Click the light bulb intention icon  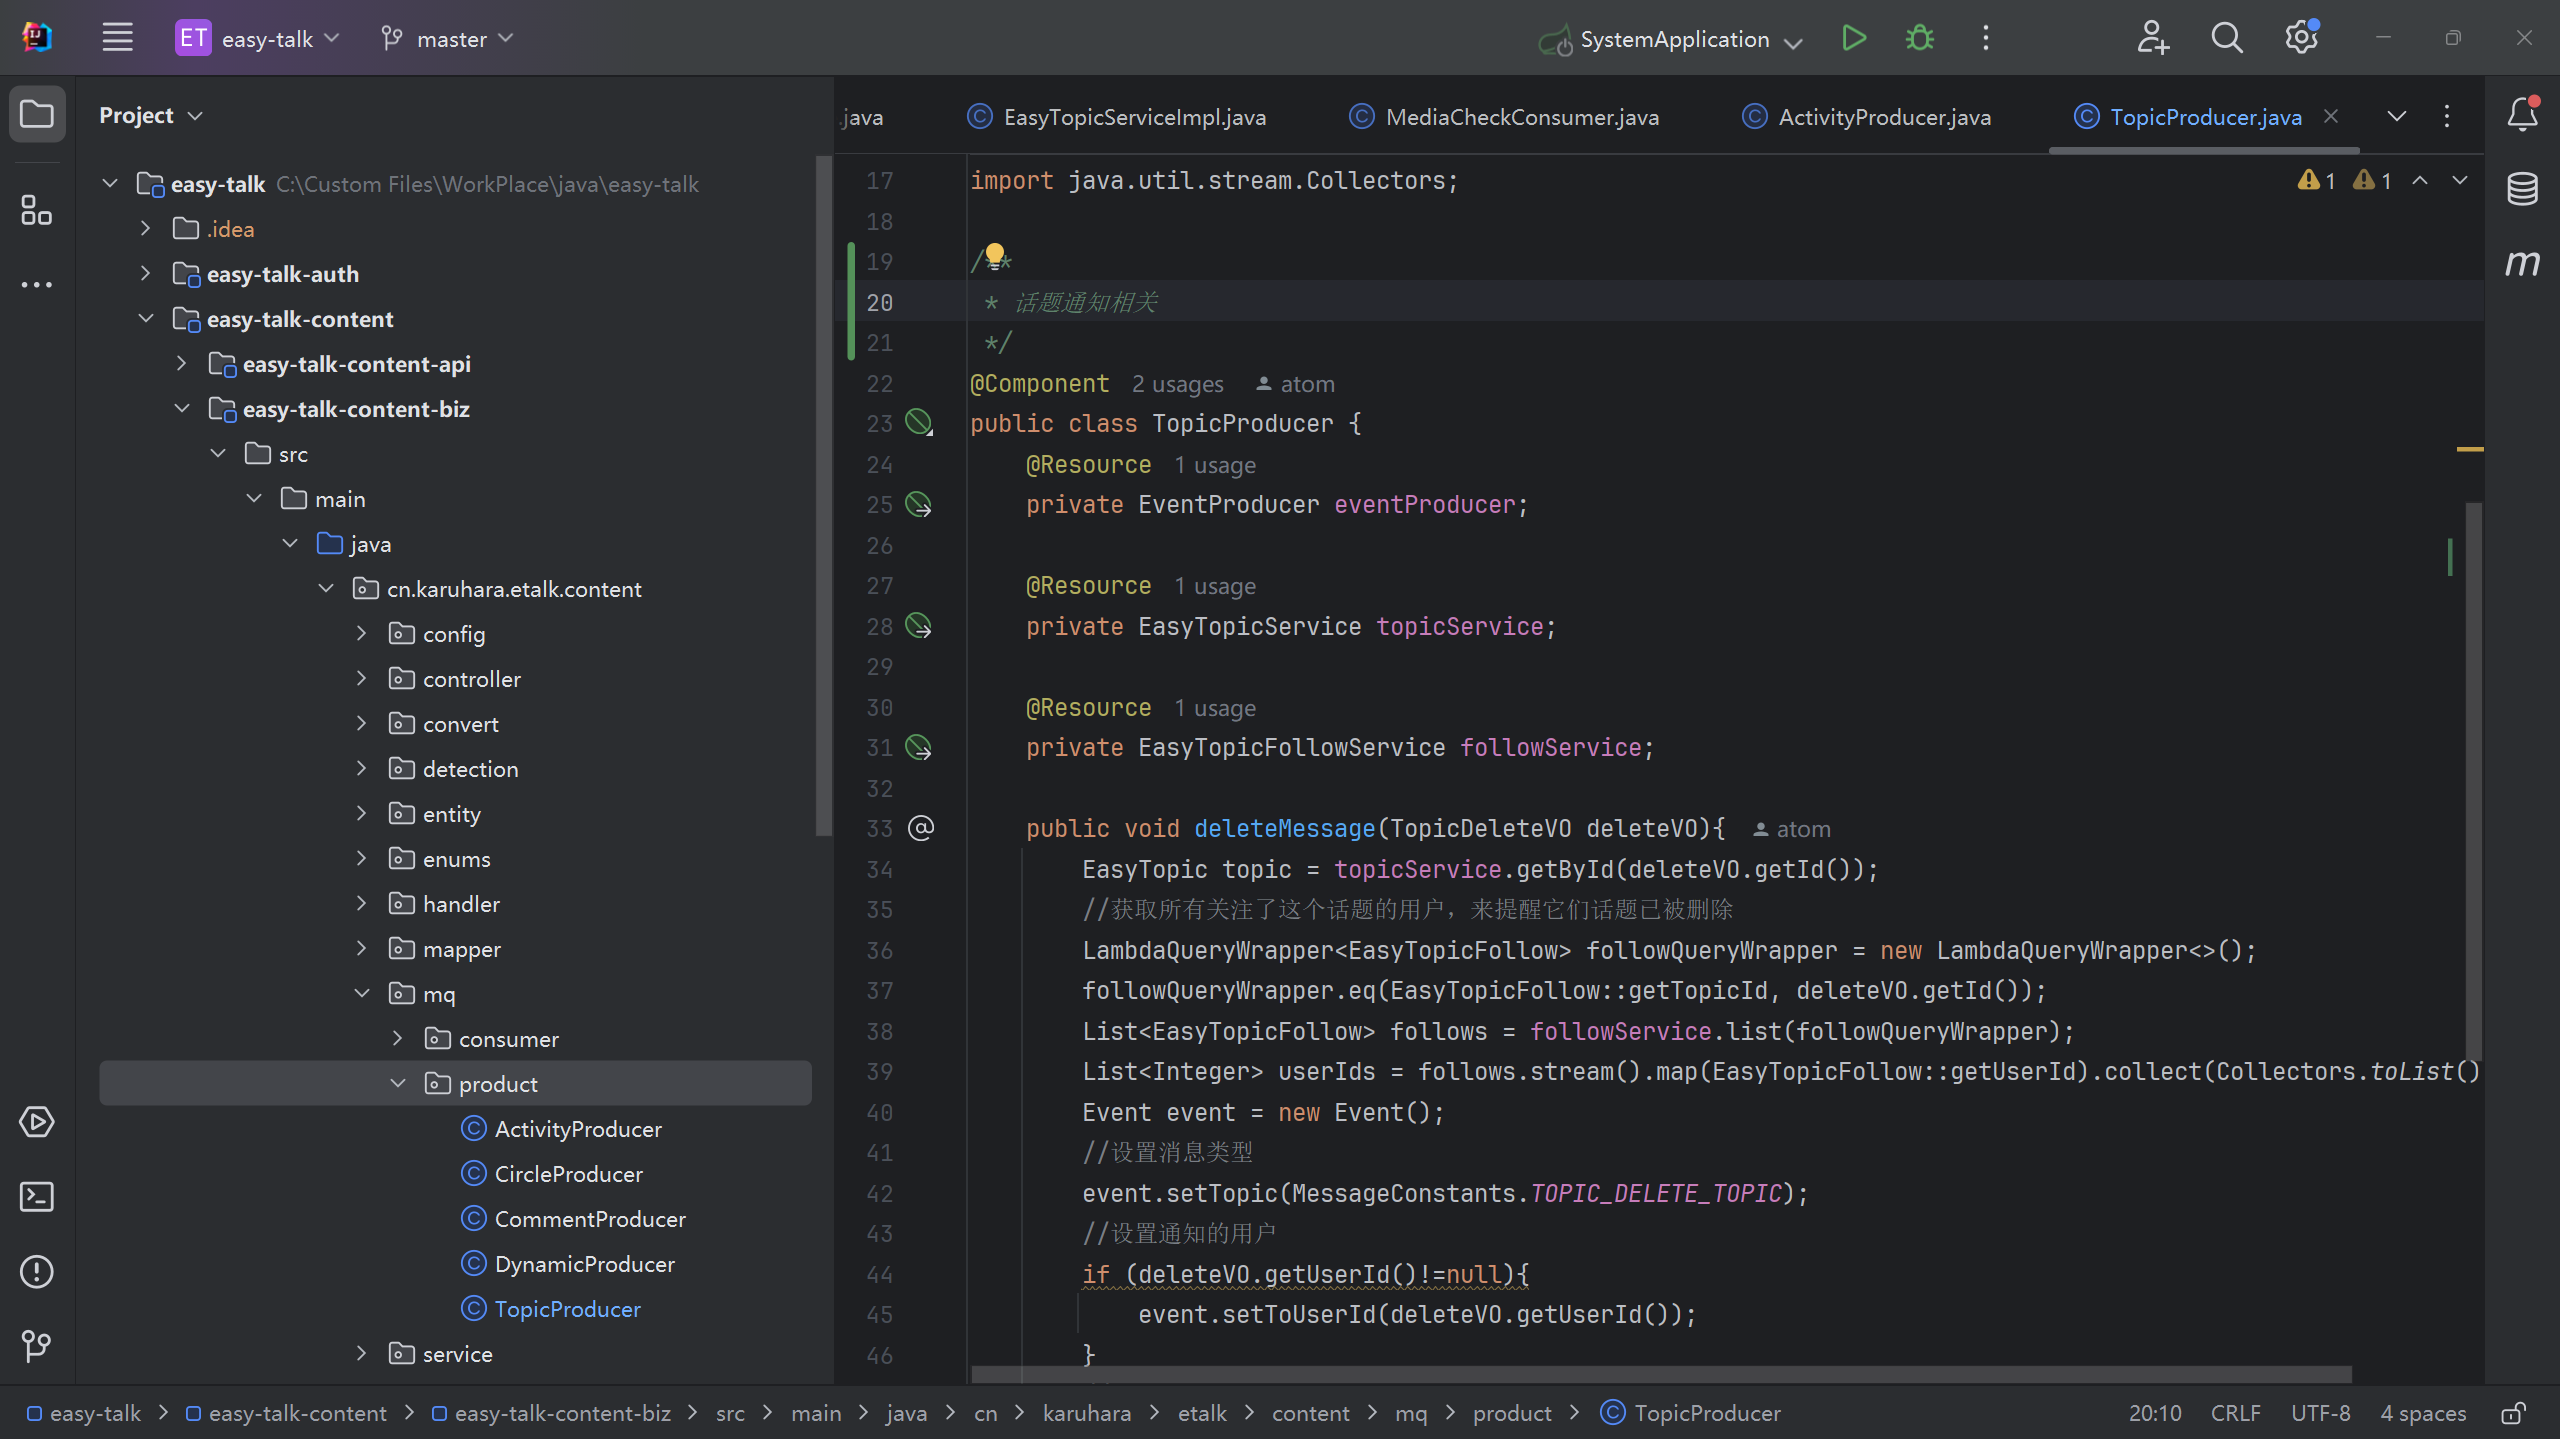tap(994, 255)
